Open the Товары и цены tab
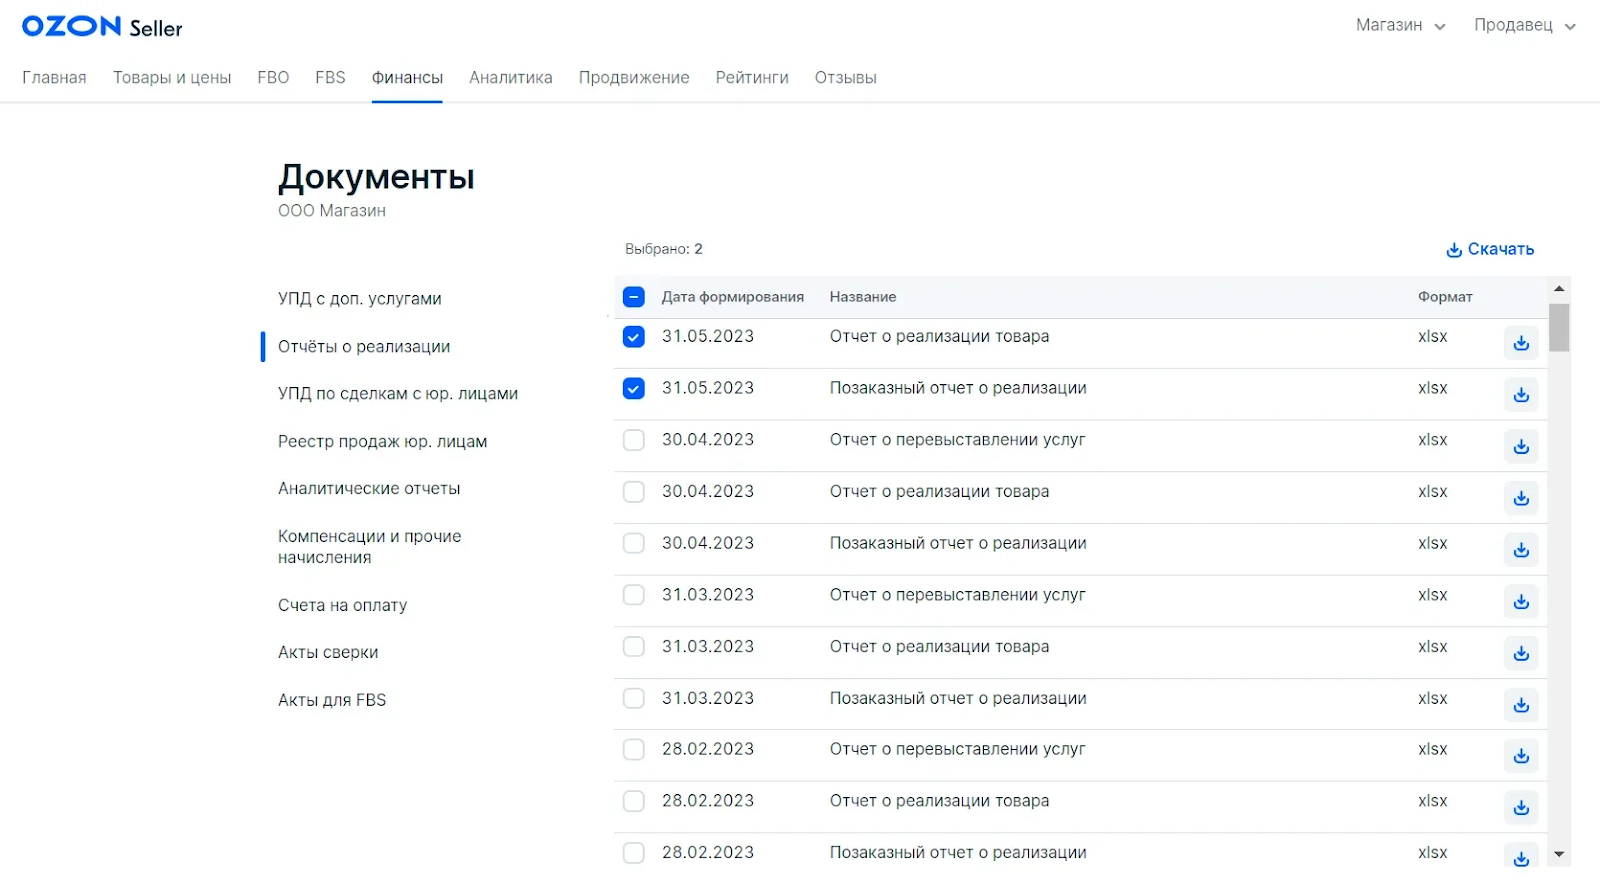Viewport: 1600px width, 885px height. click(x=172, y=78)
